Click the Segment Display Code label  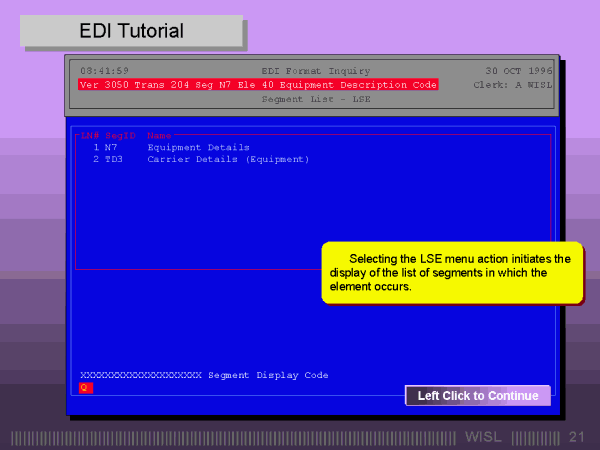(x=268, y=375)
